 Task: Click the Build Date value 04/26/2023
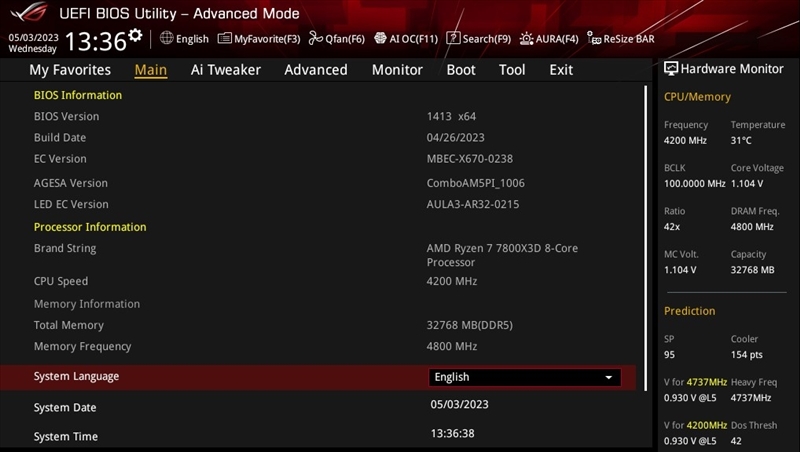456,138
